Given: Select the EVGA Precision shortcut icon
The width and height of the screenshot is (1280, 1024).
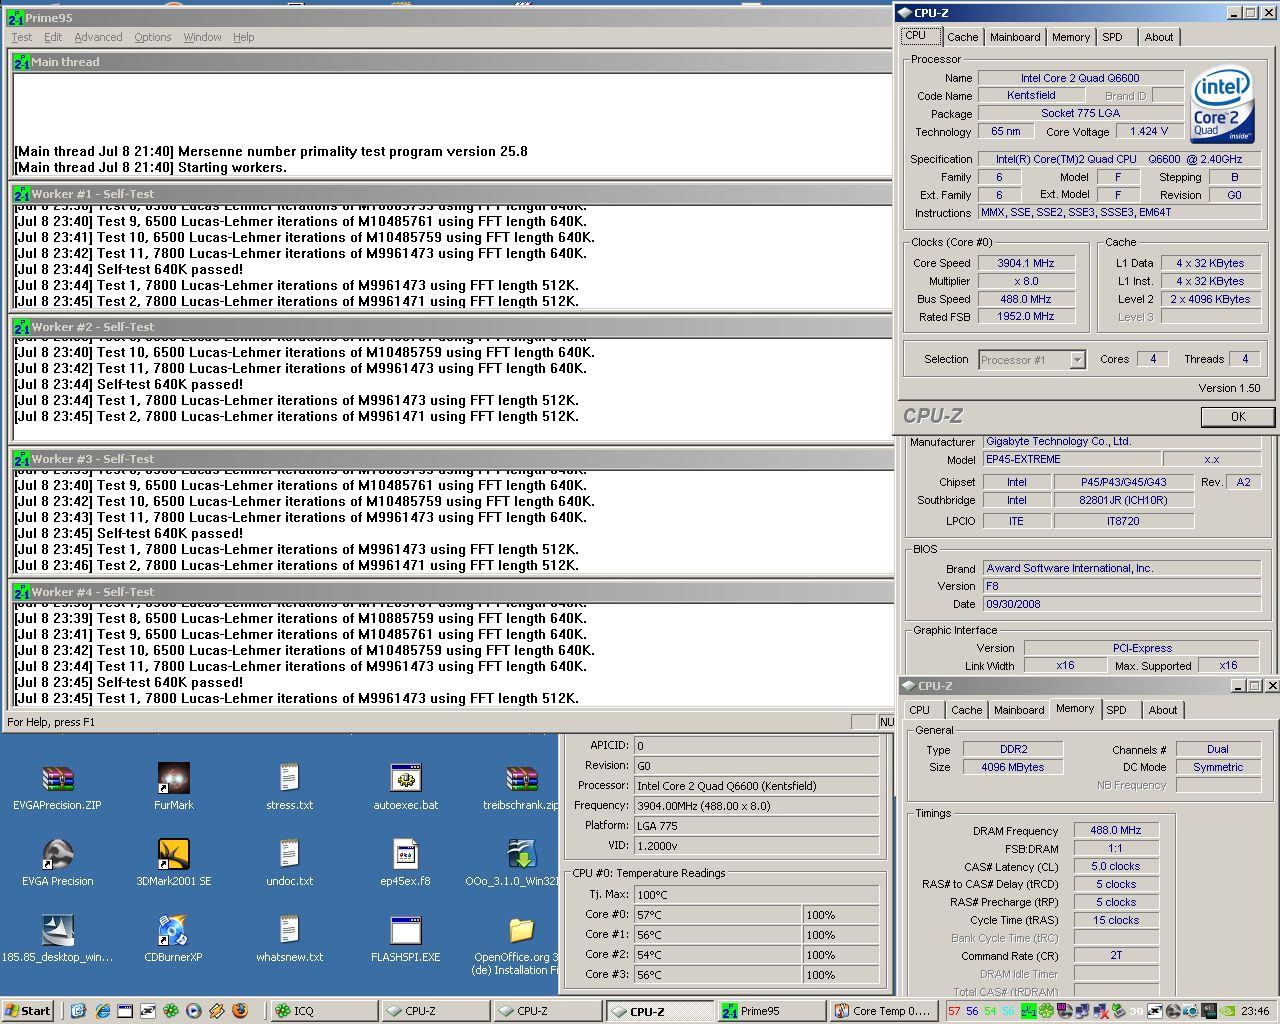Looking at the screenshot, I should click(x=58, y=854).
